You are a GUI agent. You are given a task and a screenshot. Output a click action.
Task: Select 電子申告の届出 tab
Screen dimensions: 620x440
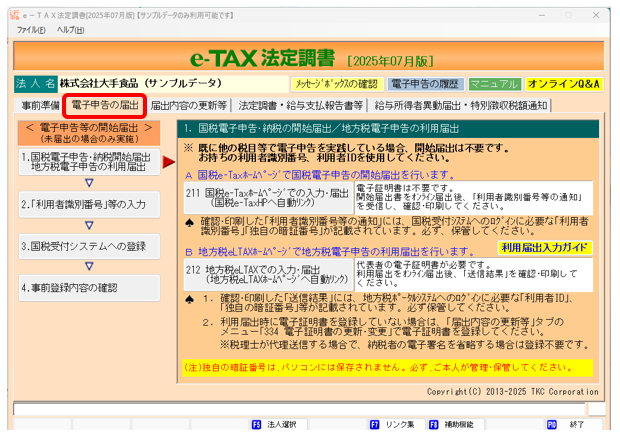point(106,105)
